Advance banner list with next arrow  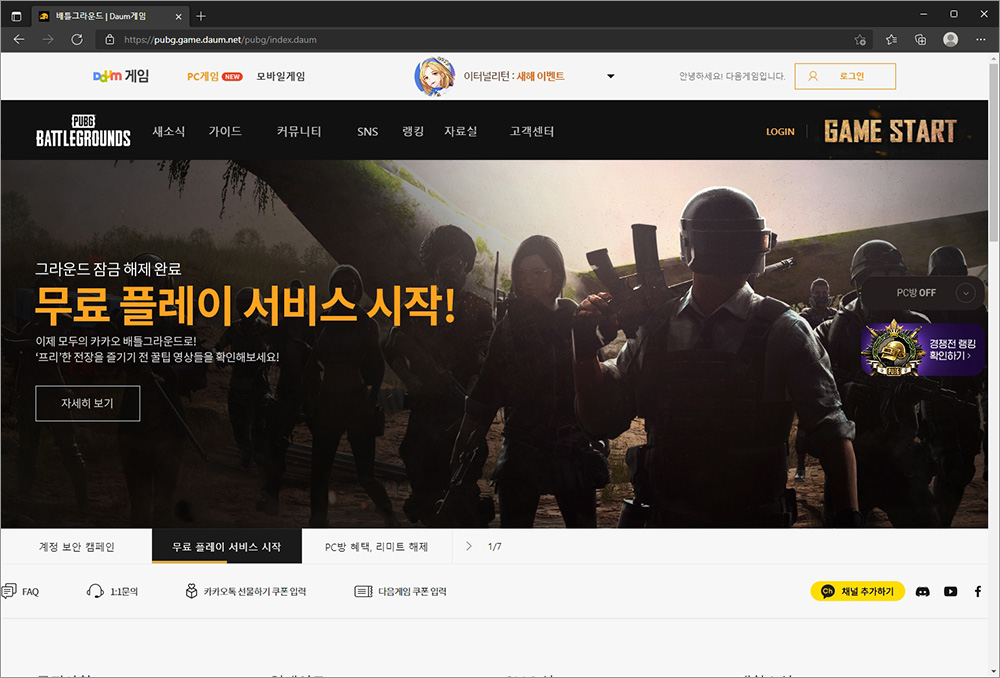pyautogui.click(x=469, y=546)
